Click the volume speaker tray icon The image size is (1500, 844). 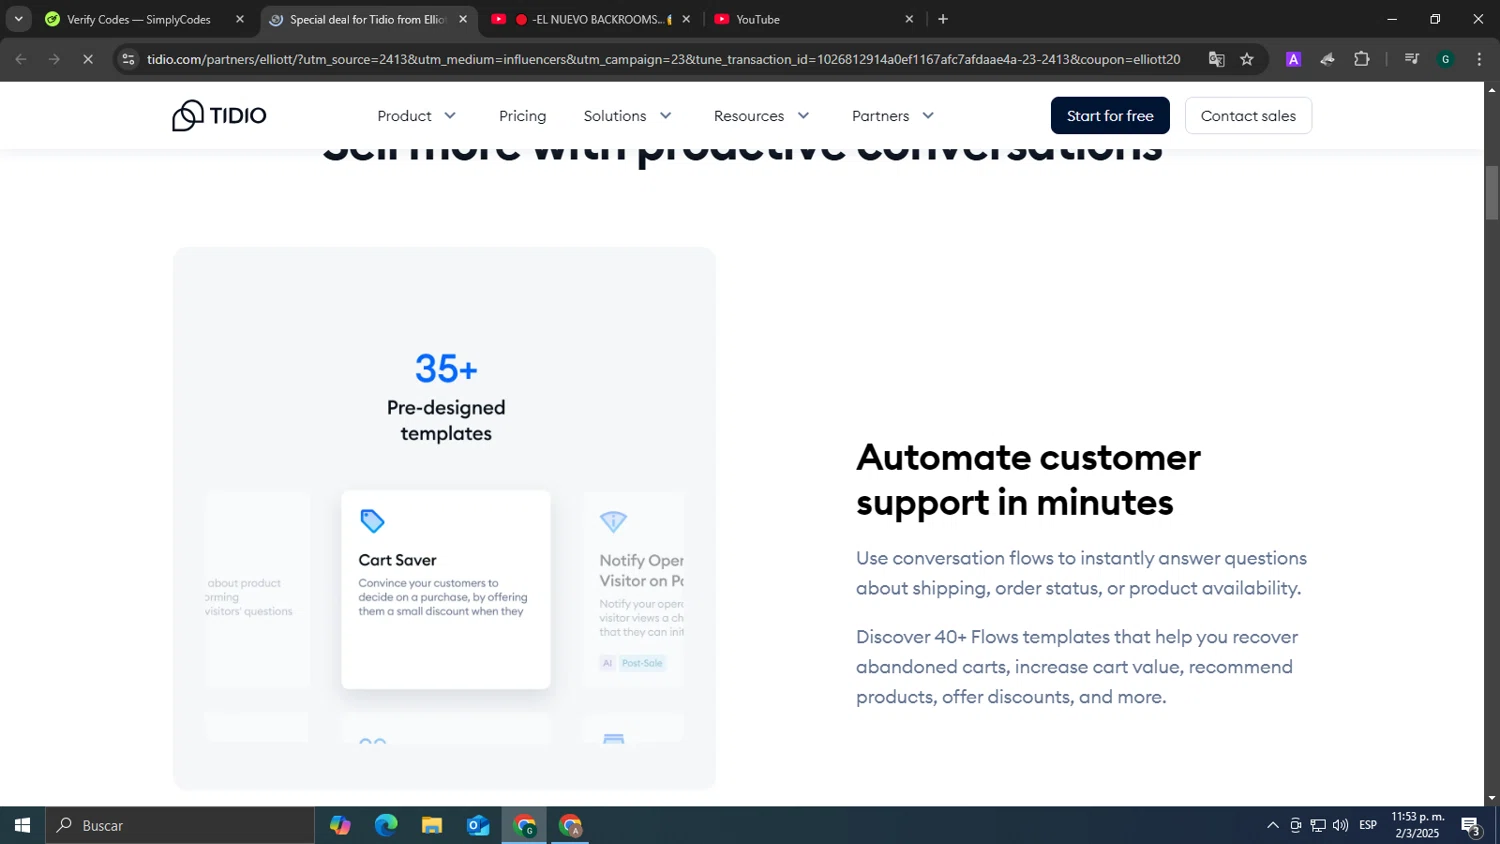point(1340,825)
